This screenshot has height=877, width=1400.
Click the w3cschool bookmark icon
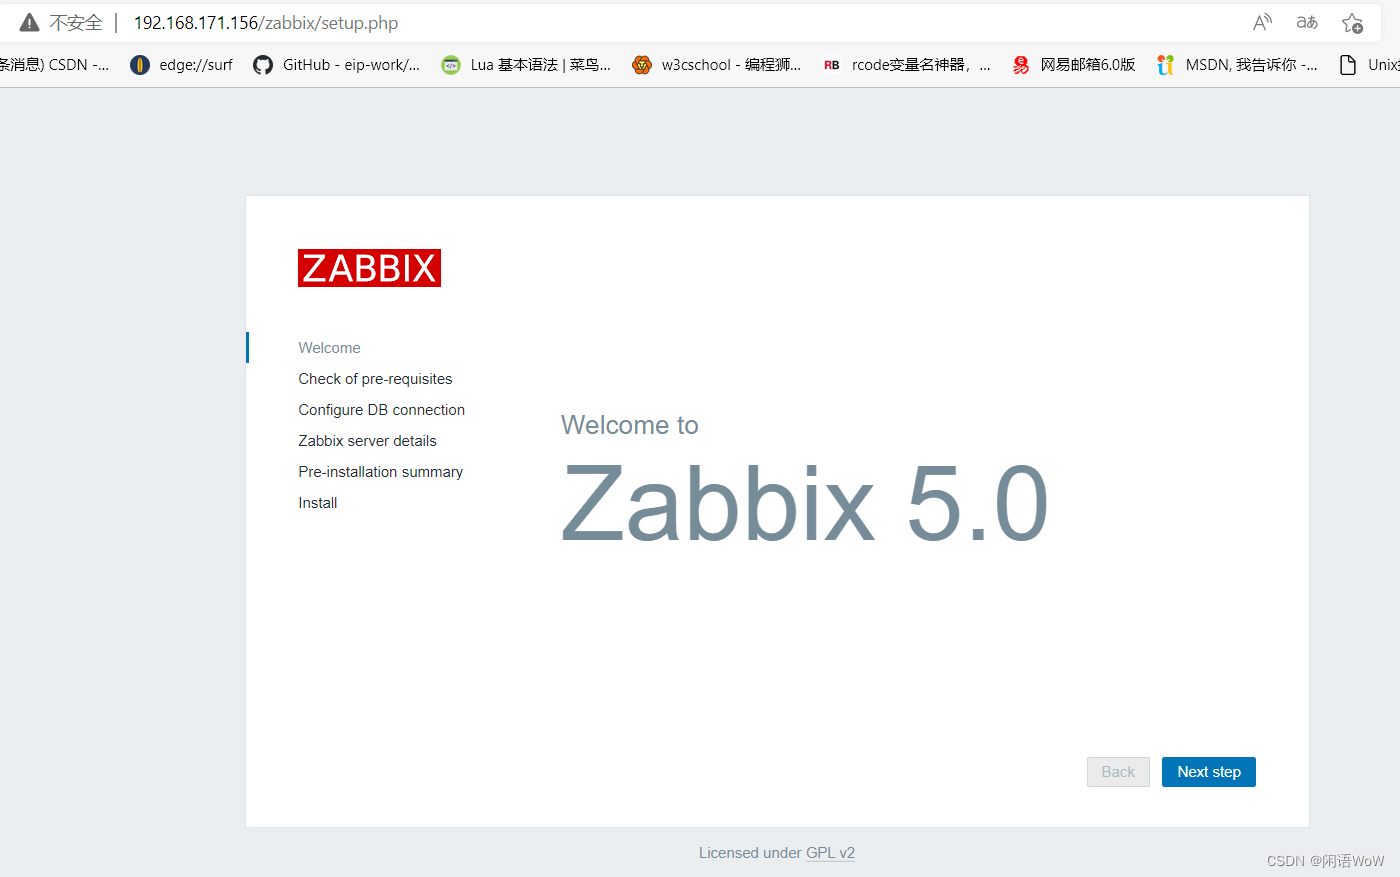(x=641, y=64)
